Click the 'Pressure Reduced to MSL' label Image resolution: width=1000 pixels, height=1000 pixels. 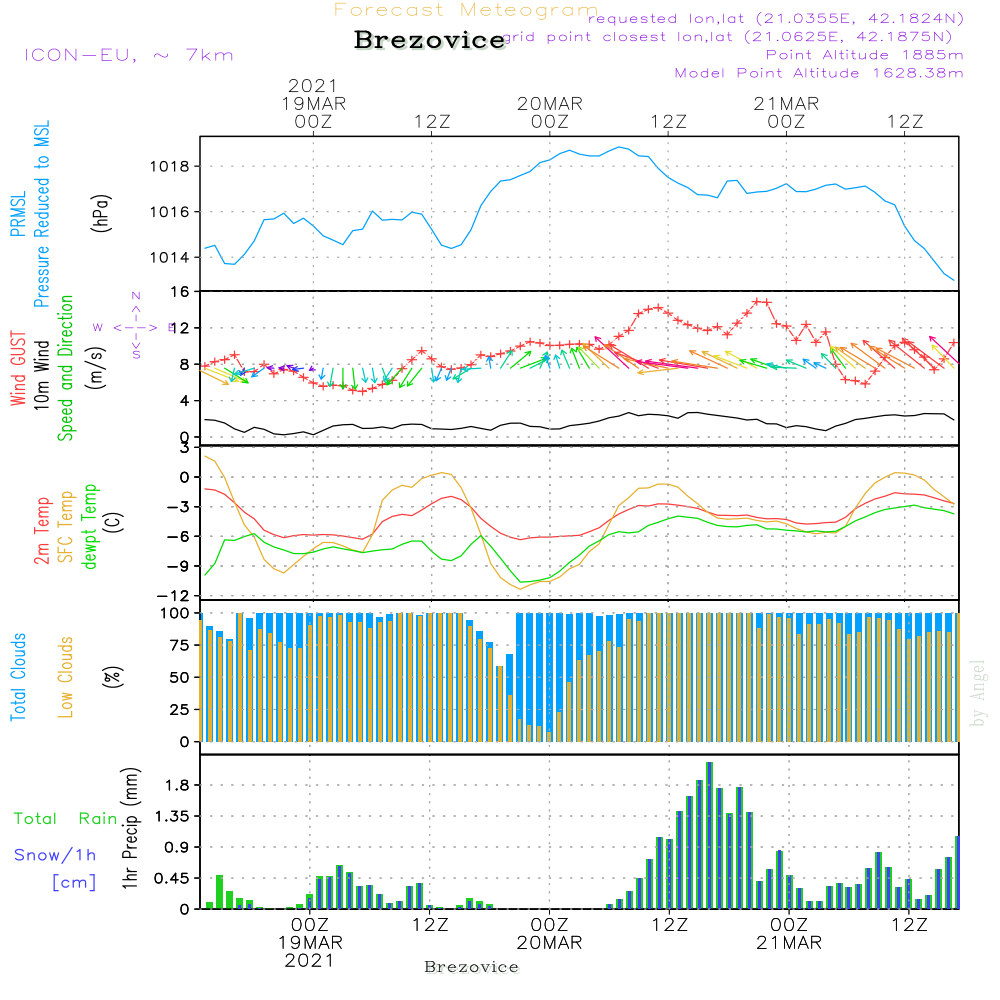click(x=41, y=214)
